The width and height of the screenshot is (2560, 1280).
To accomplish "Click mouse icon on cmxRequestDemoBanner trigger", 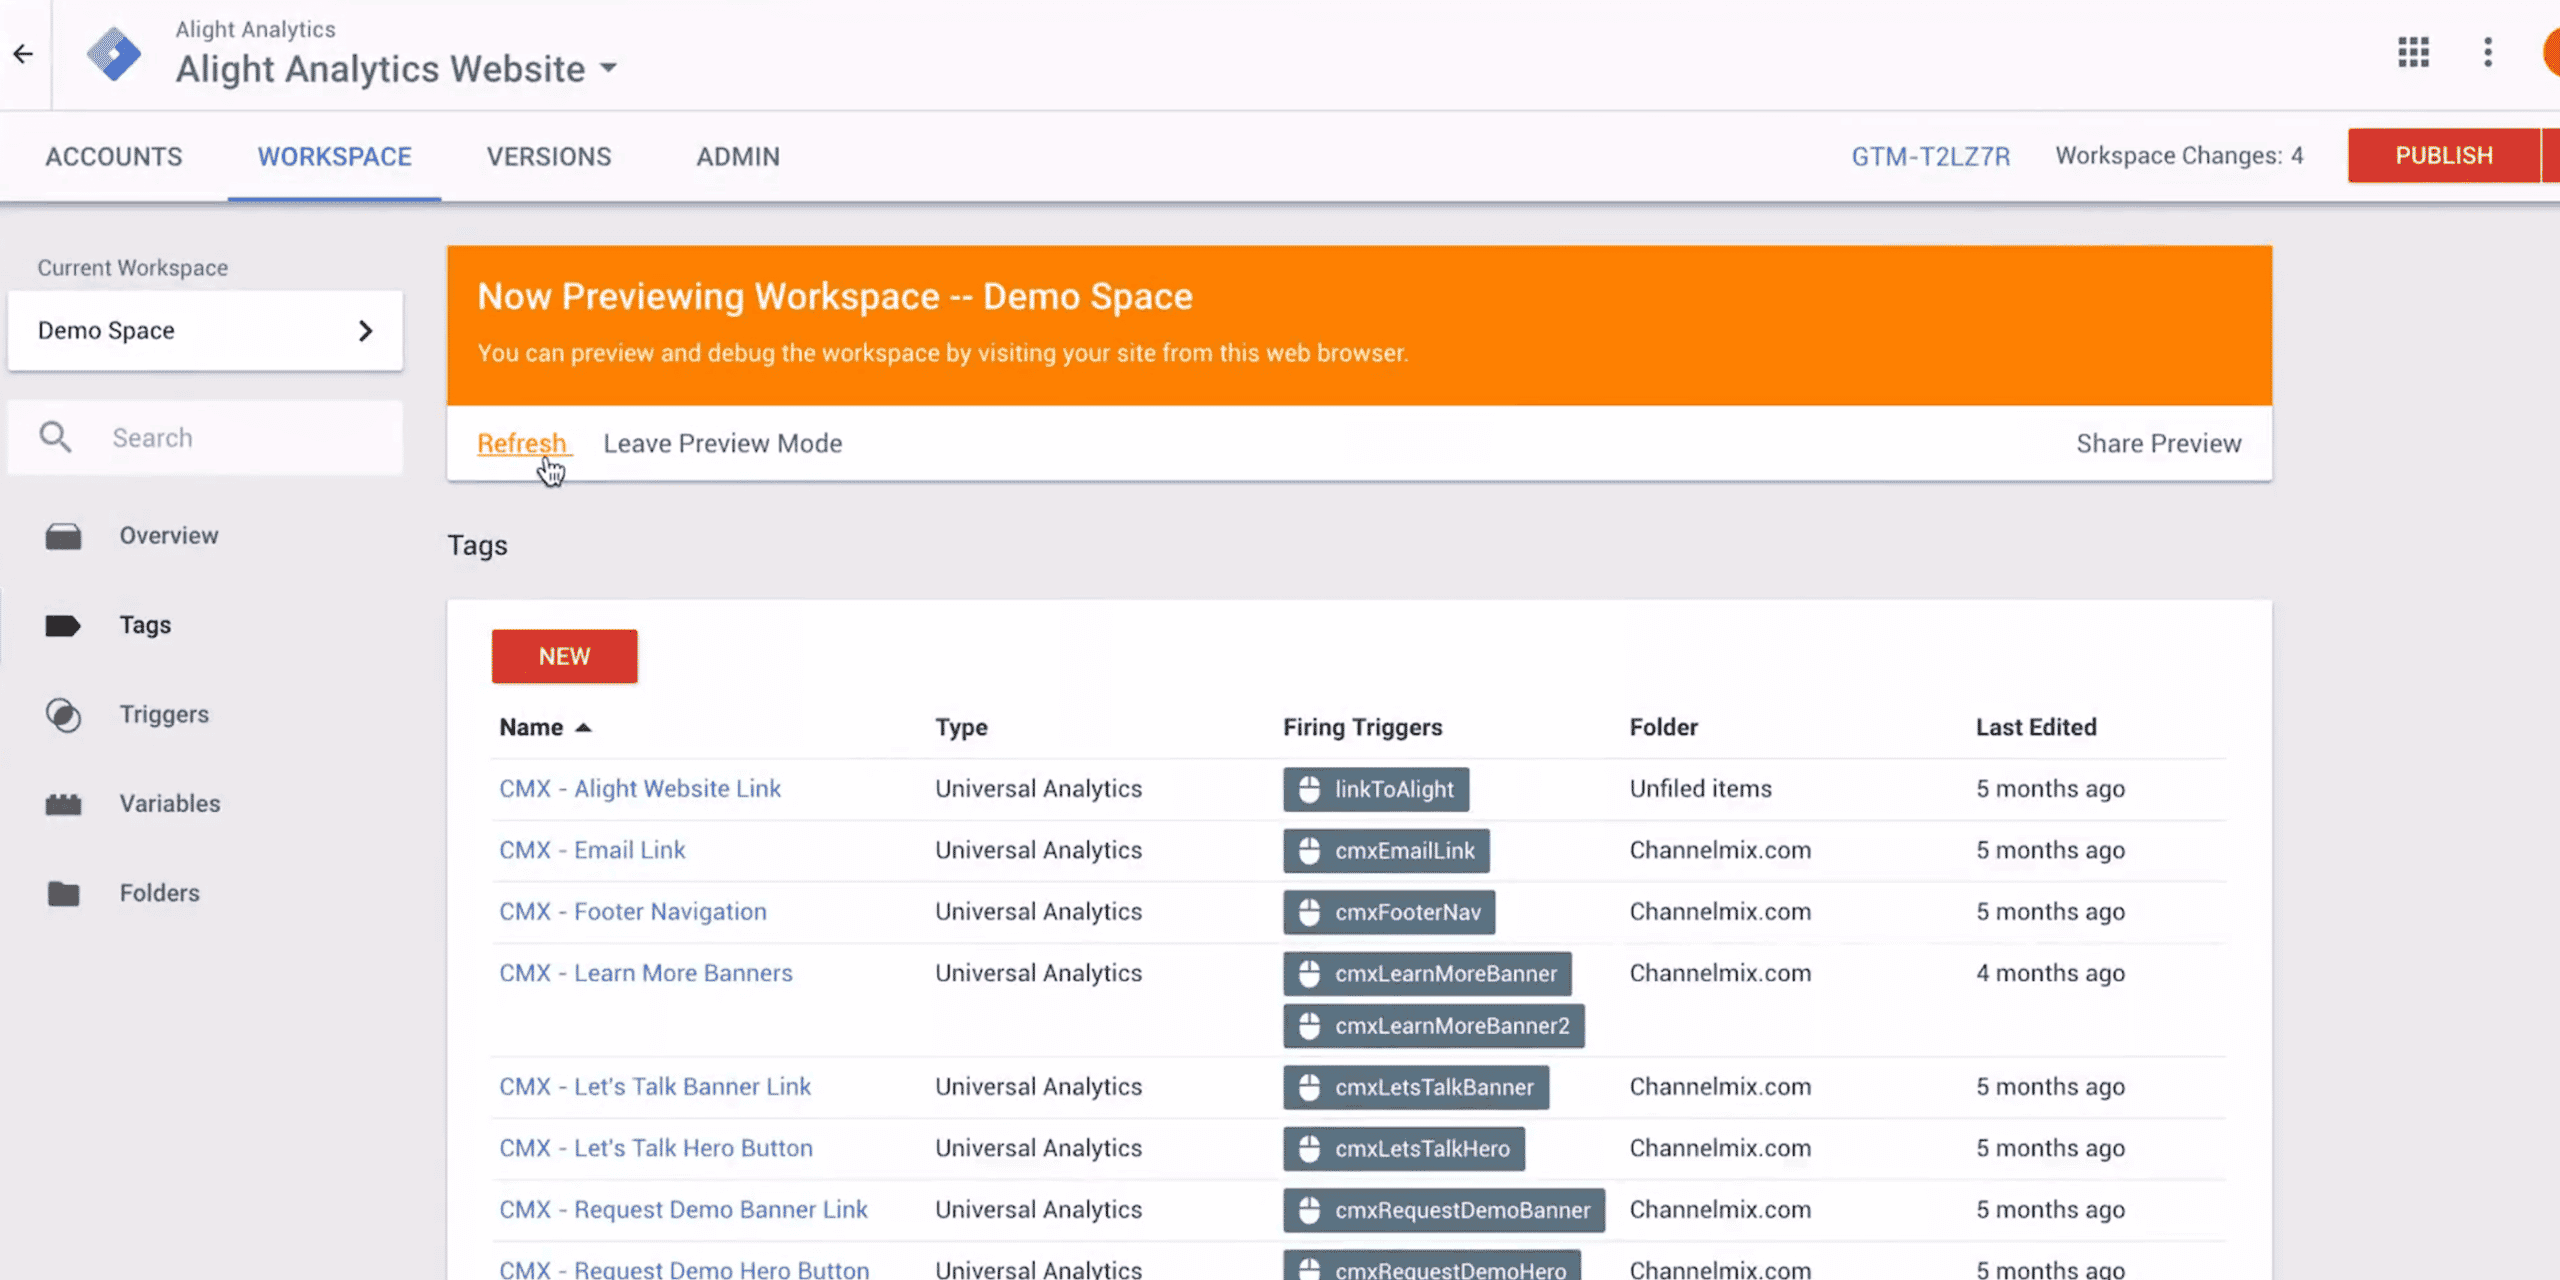I will click(x=1309, y=1210).
